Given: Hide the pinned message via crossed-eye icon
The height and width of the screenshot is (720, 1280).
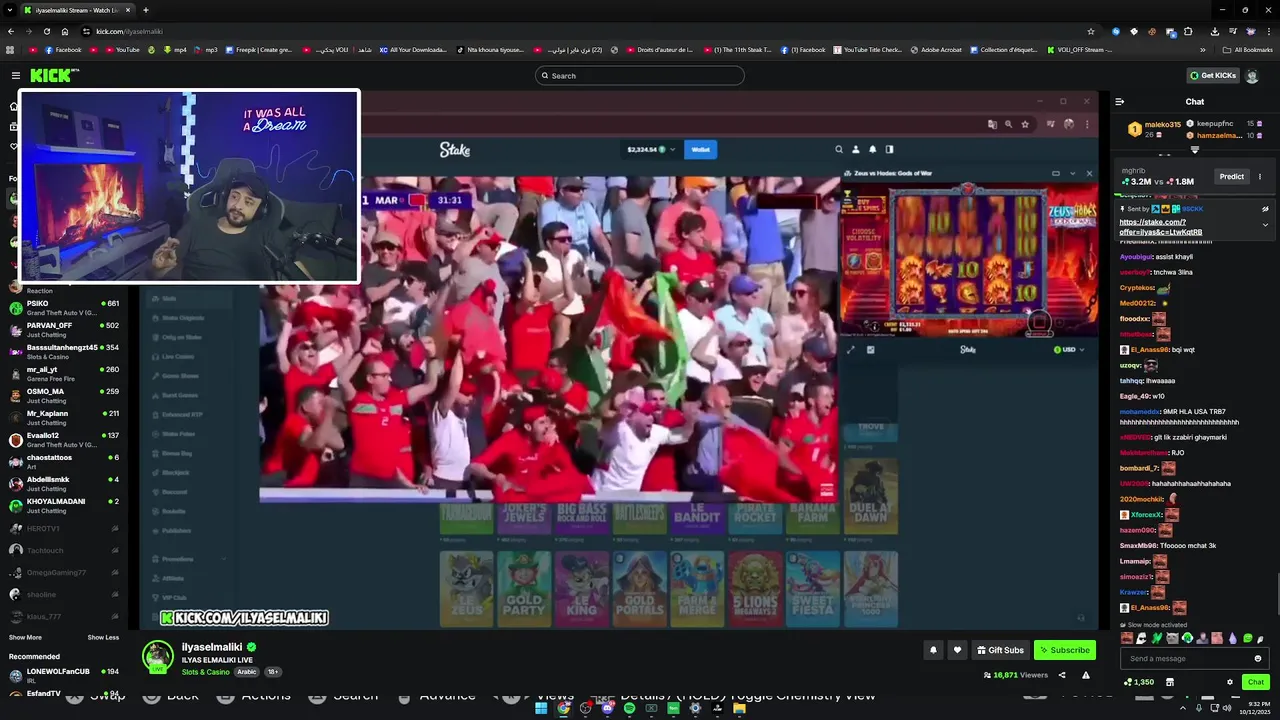Looking at the screenshot, I should pyautogui.click(x=1265, y=209).
